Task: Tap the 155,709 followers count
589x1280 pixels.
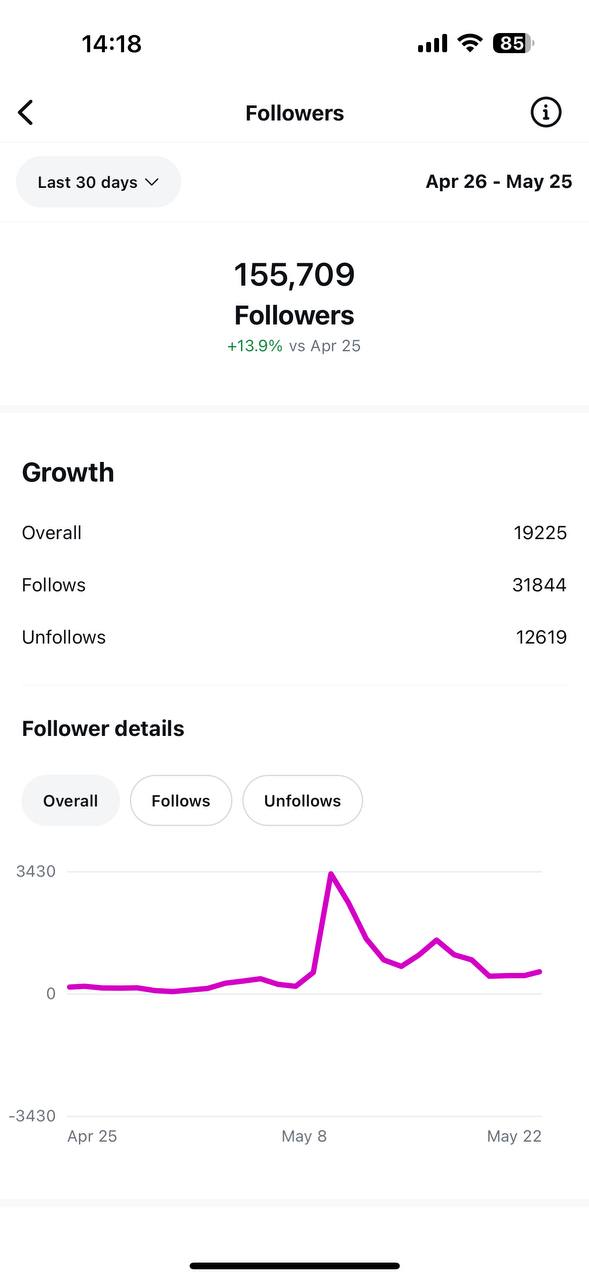Action: 294,274
